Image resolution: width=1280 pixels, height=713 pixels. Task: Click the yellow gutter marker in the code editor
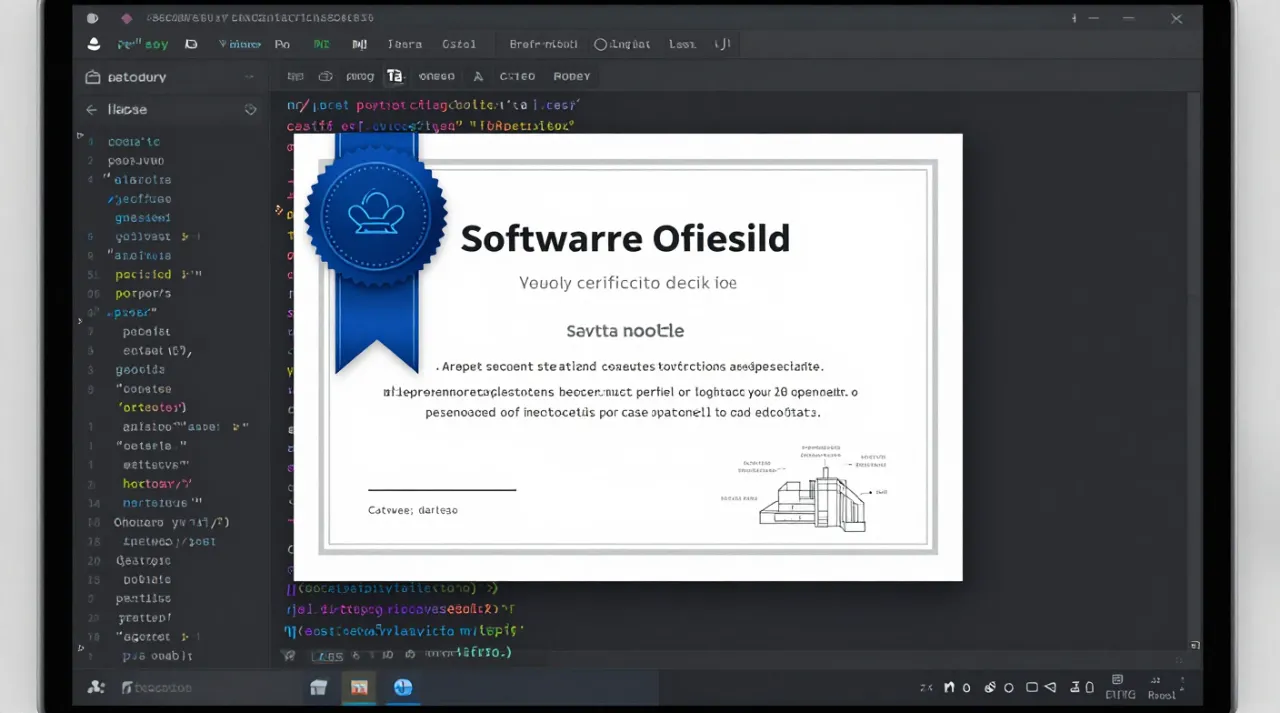(x=279, y=210)
